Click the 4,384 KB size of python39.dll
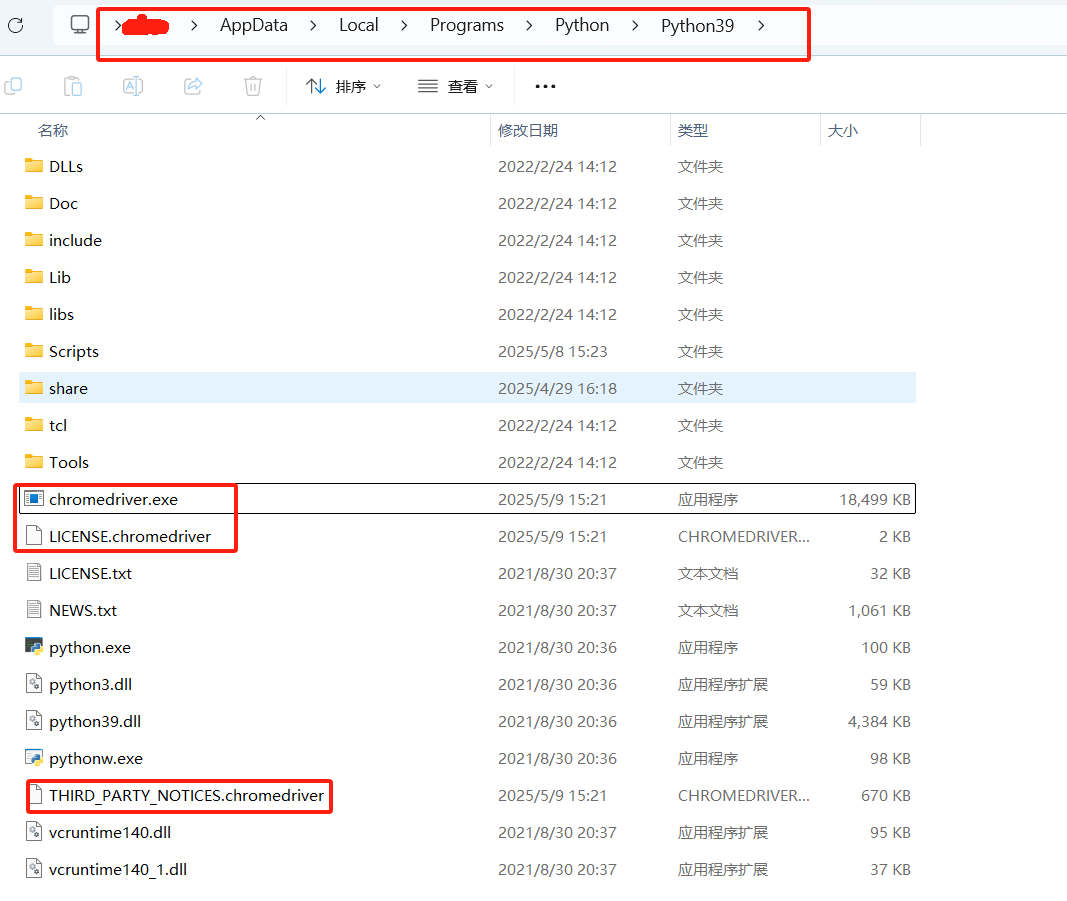The width and height of the screenshot is (1067, 901). [879, 721]
